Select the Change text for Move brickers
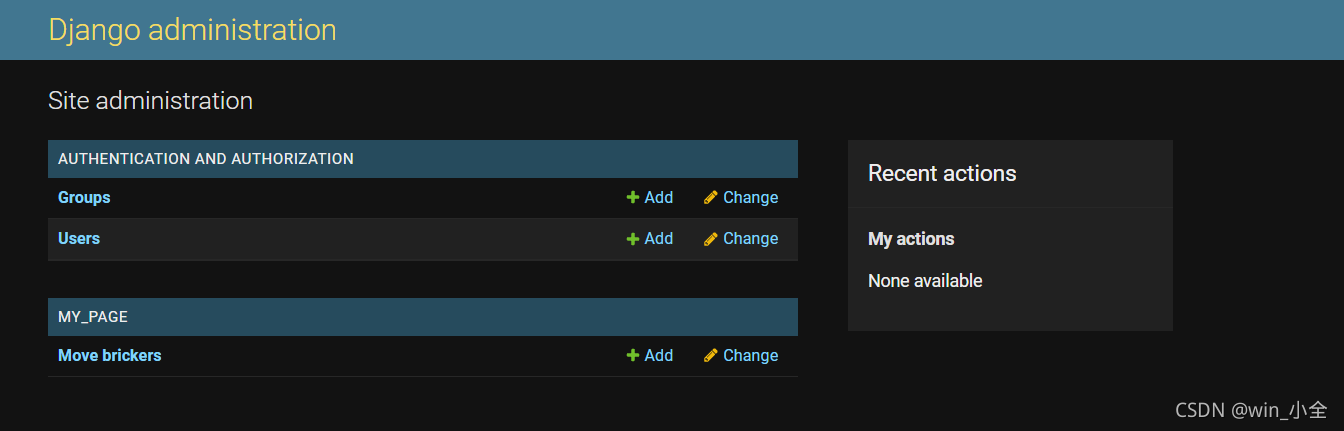Screen dimensions: 1344x431 click(750, 356)
